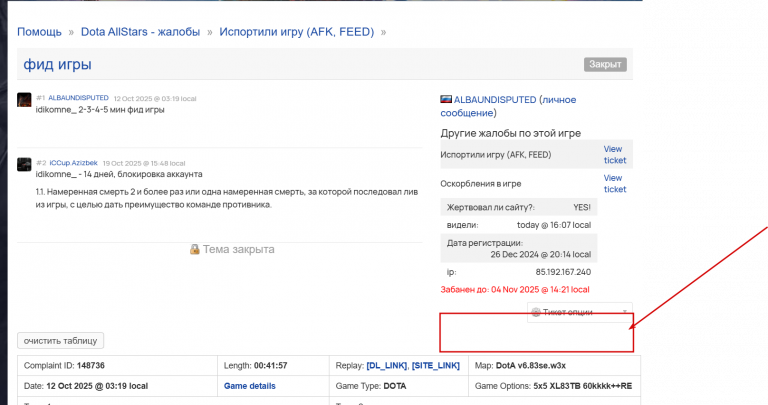Select the Complaint ID 148736 text

[64, 365]
